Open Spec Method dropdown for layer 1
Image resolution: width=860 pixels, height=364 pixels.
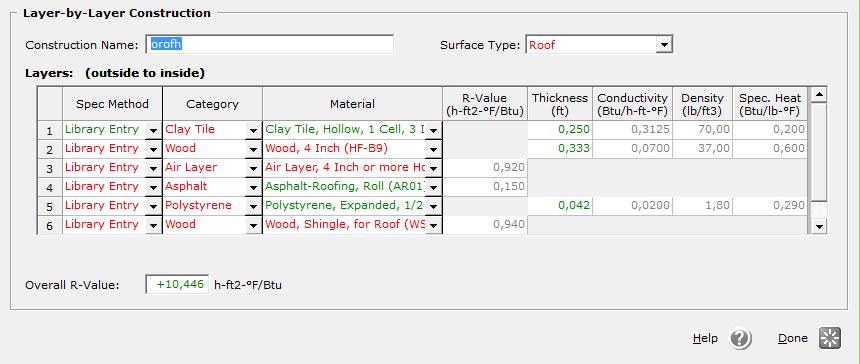153,130
